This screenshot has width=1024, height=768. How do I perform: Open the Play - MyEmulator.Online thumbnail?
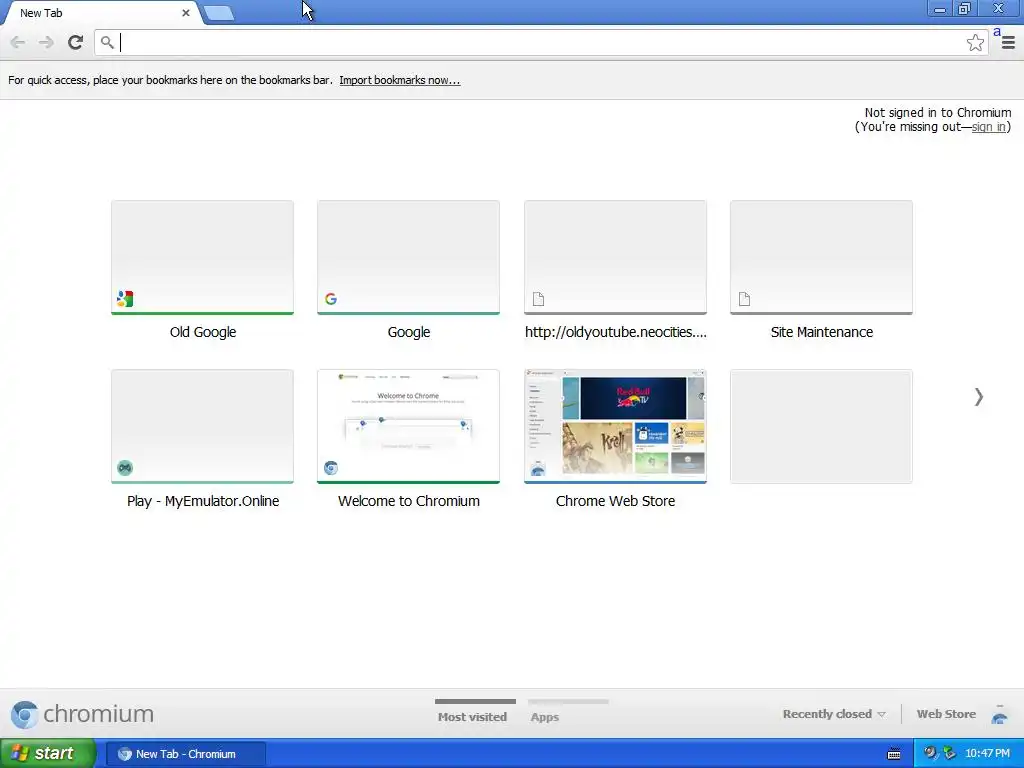202,426
